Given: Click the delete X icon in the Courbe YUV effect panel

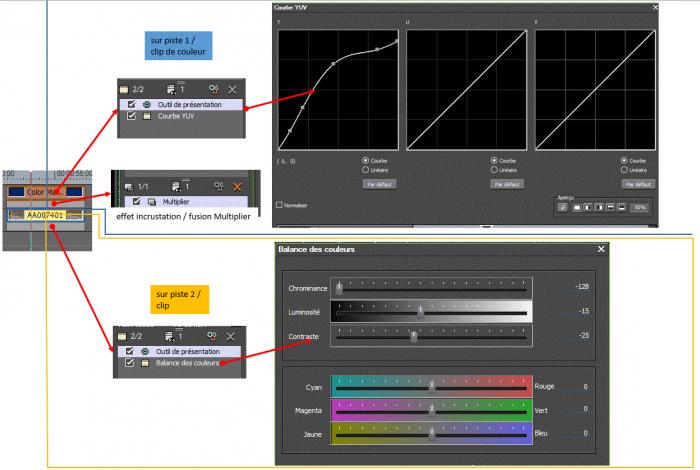Looking at the screenshot, I should coord(233,90).
